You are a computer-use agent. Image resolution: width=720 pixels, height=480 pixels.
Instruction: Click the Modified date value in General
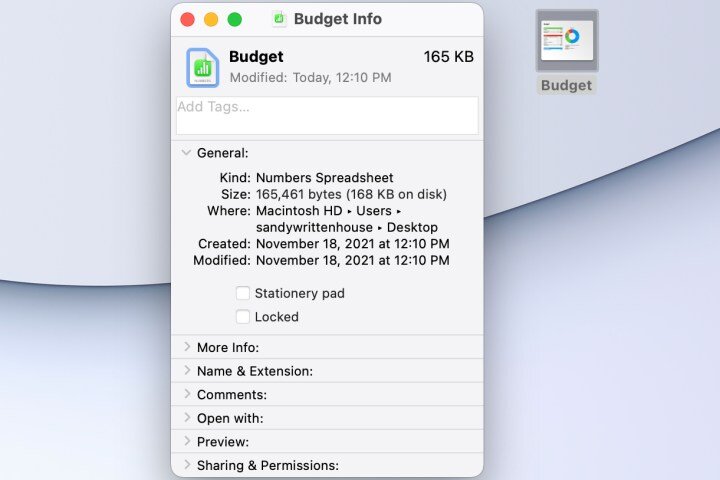point(353,260)
